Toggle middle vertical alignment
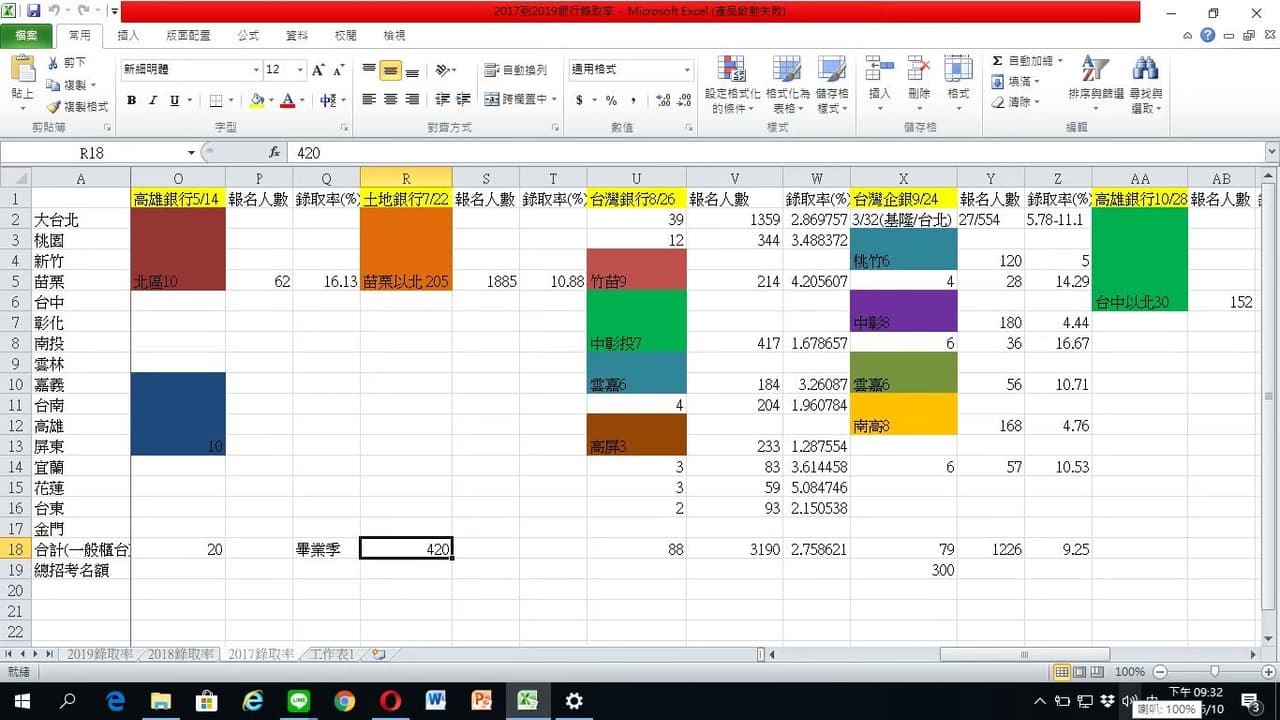Viewport: 1280px width, 720px height. (390, 70)
